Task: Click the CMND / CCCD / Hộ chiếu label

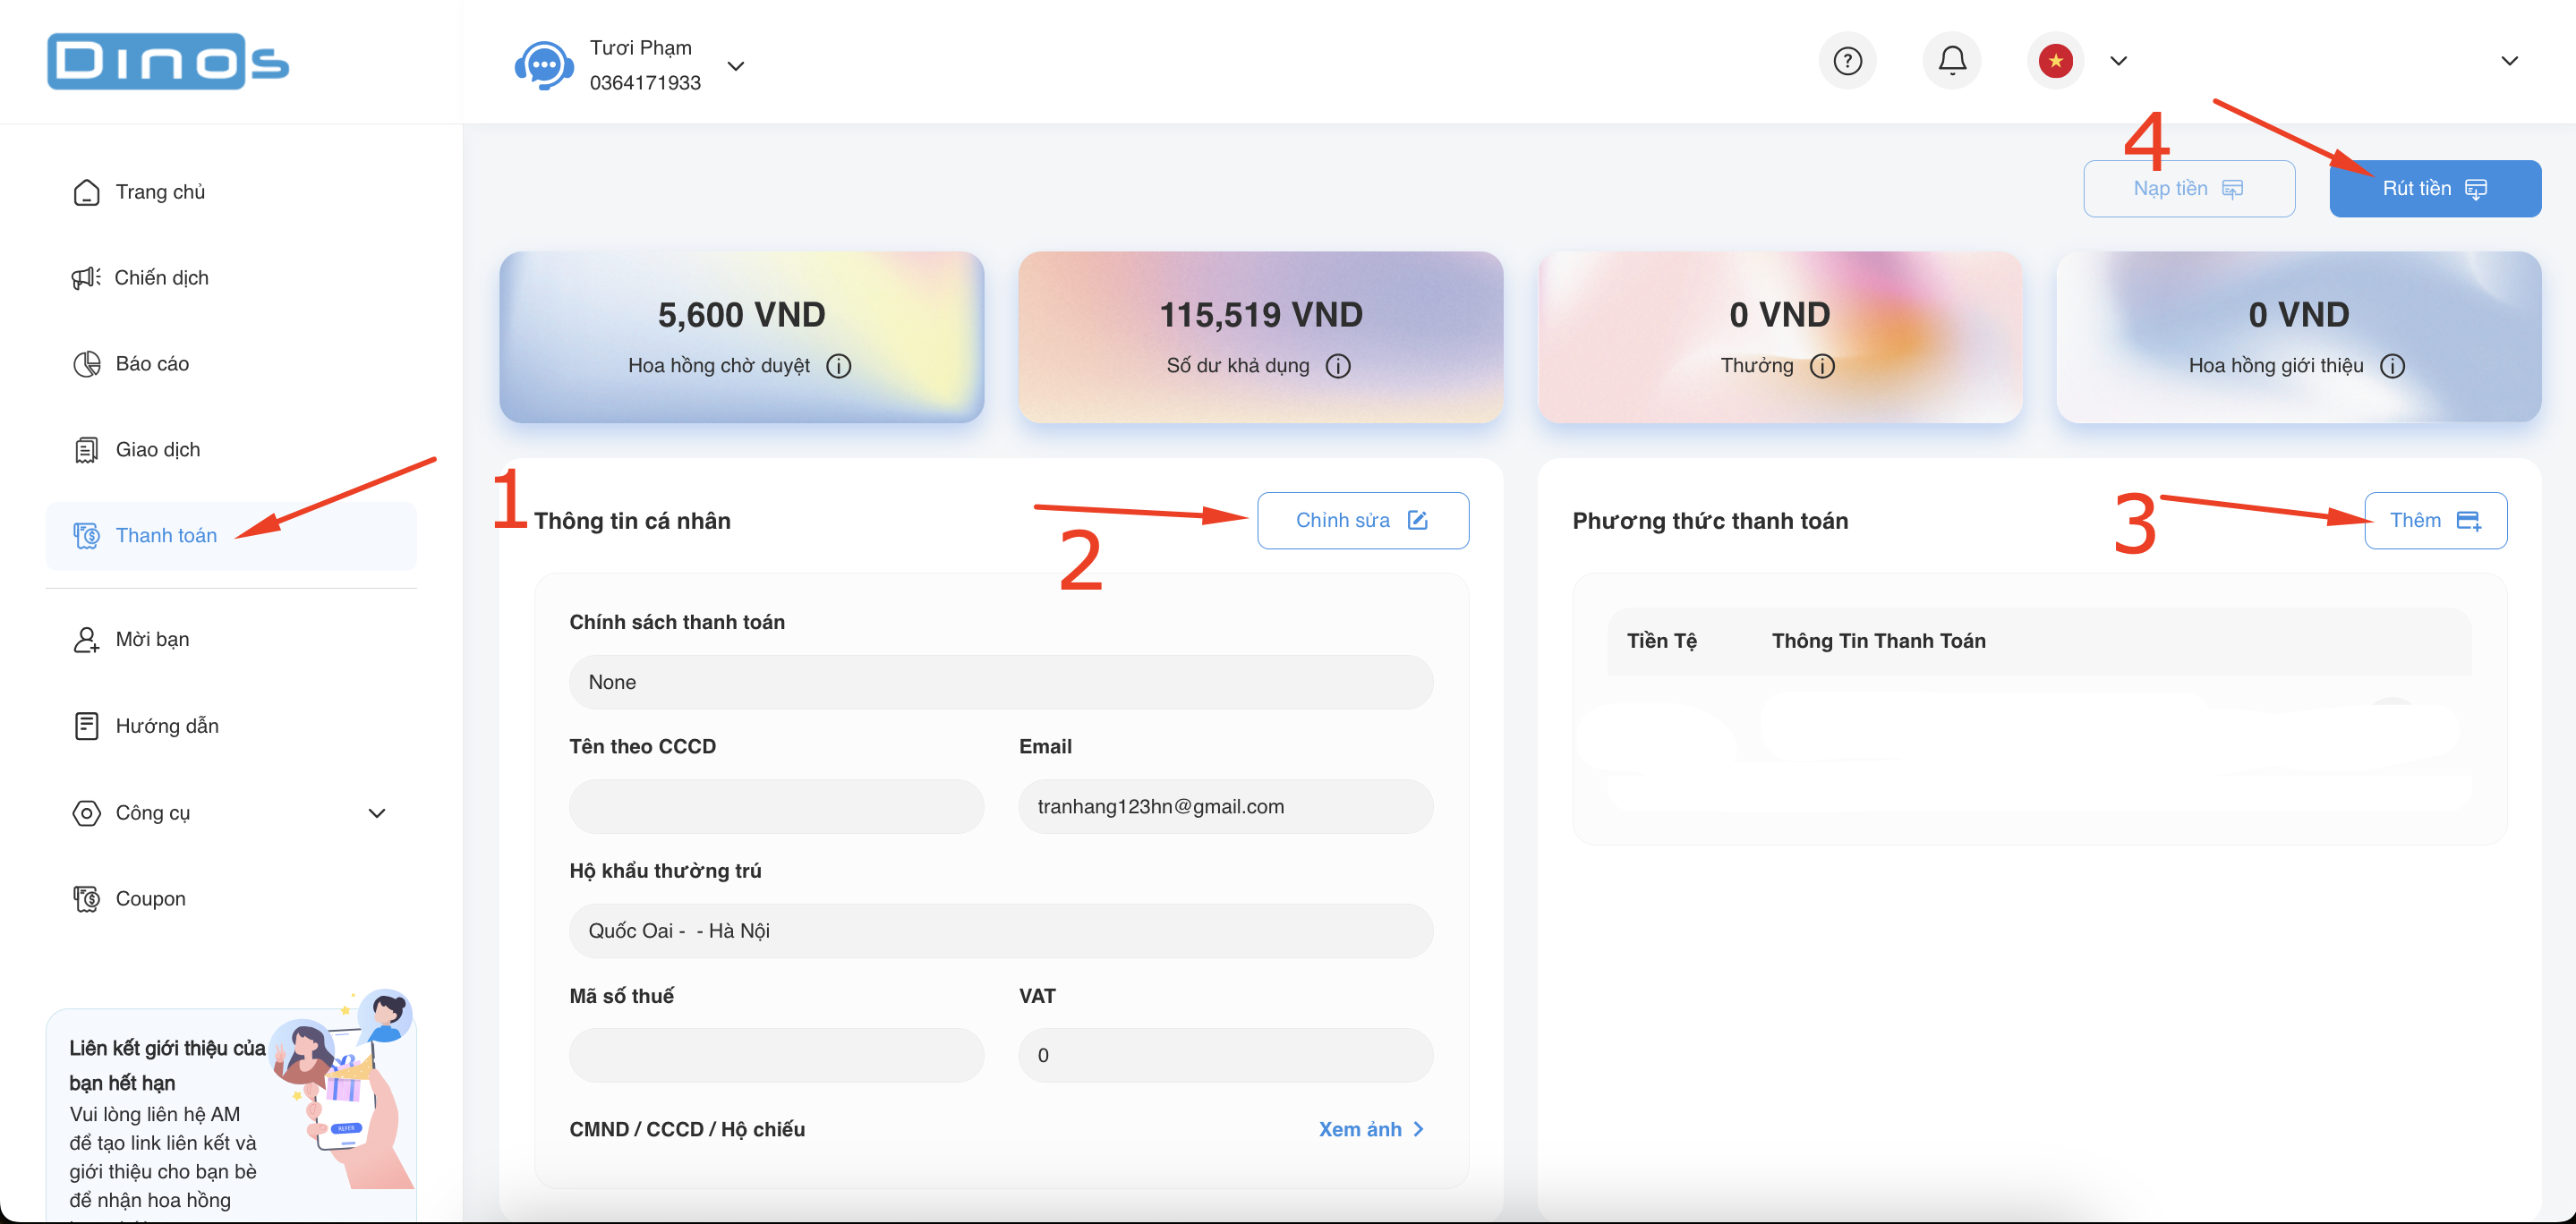Action: pyautogui.click(x=687, y=1129)
